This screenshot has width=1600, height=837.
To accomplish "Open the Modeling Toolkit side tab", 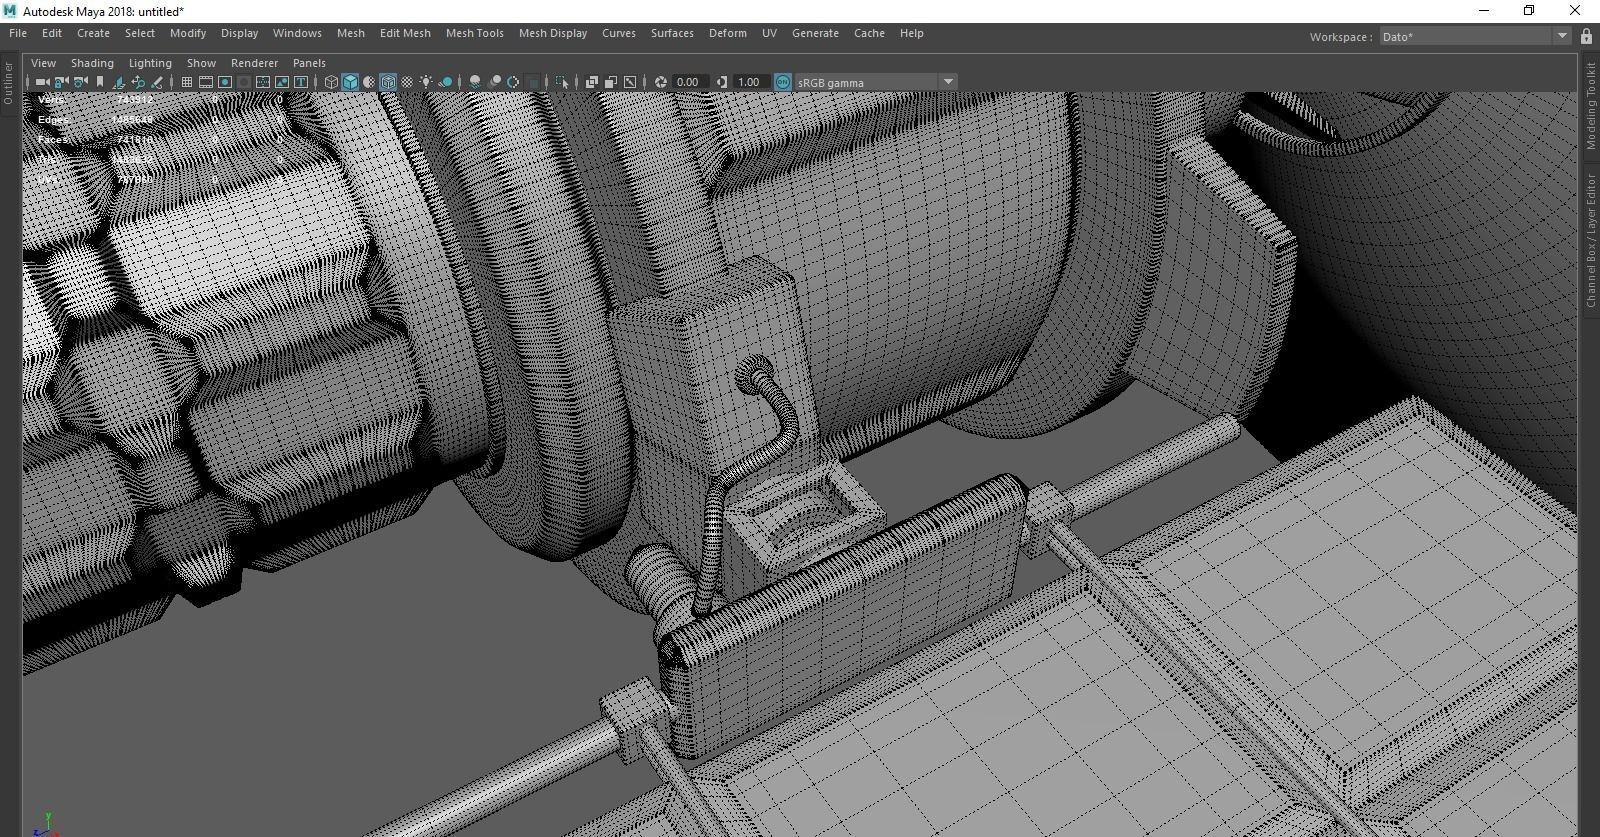I will [x=1590, y=106].
